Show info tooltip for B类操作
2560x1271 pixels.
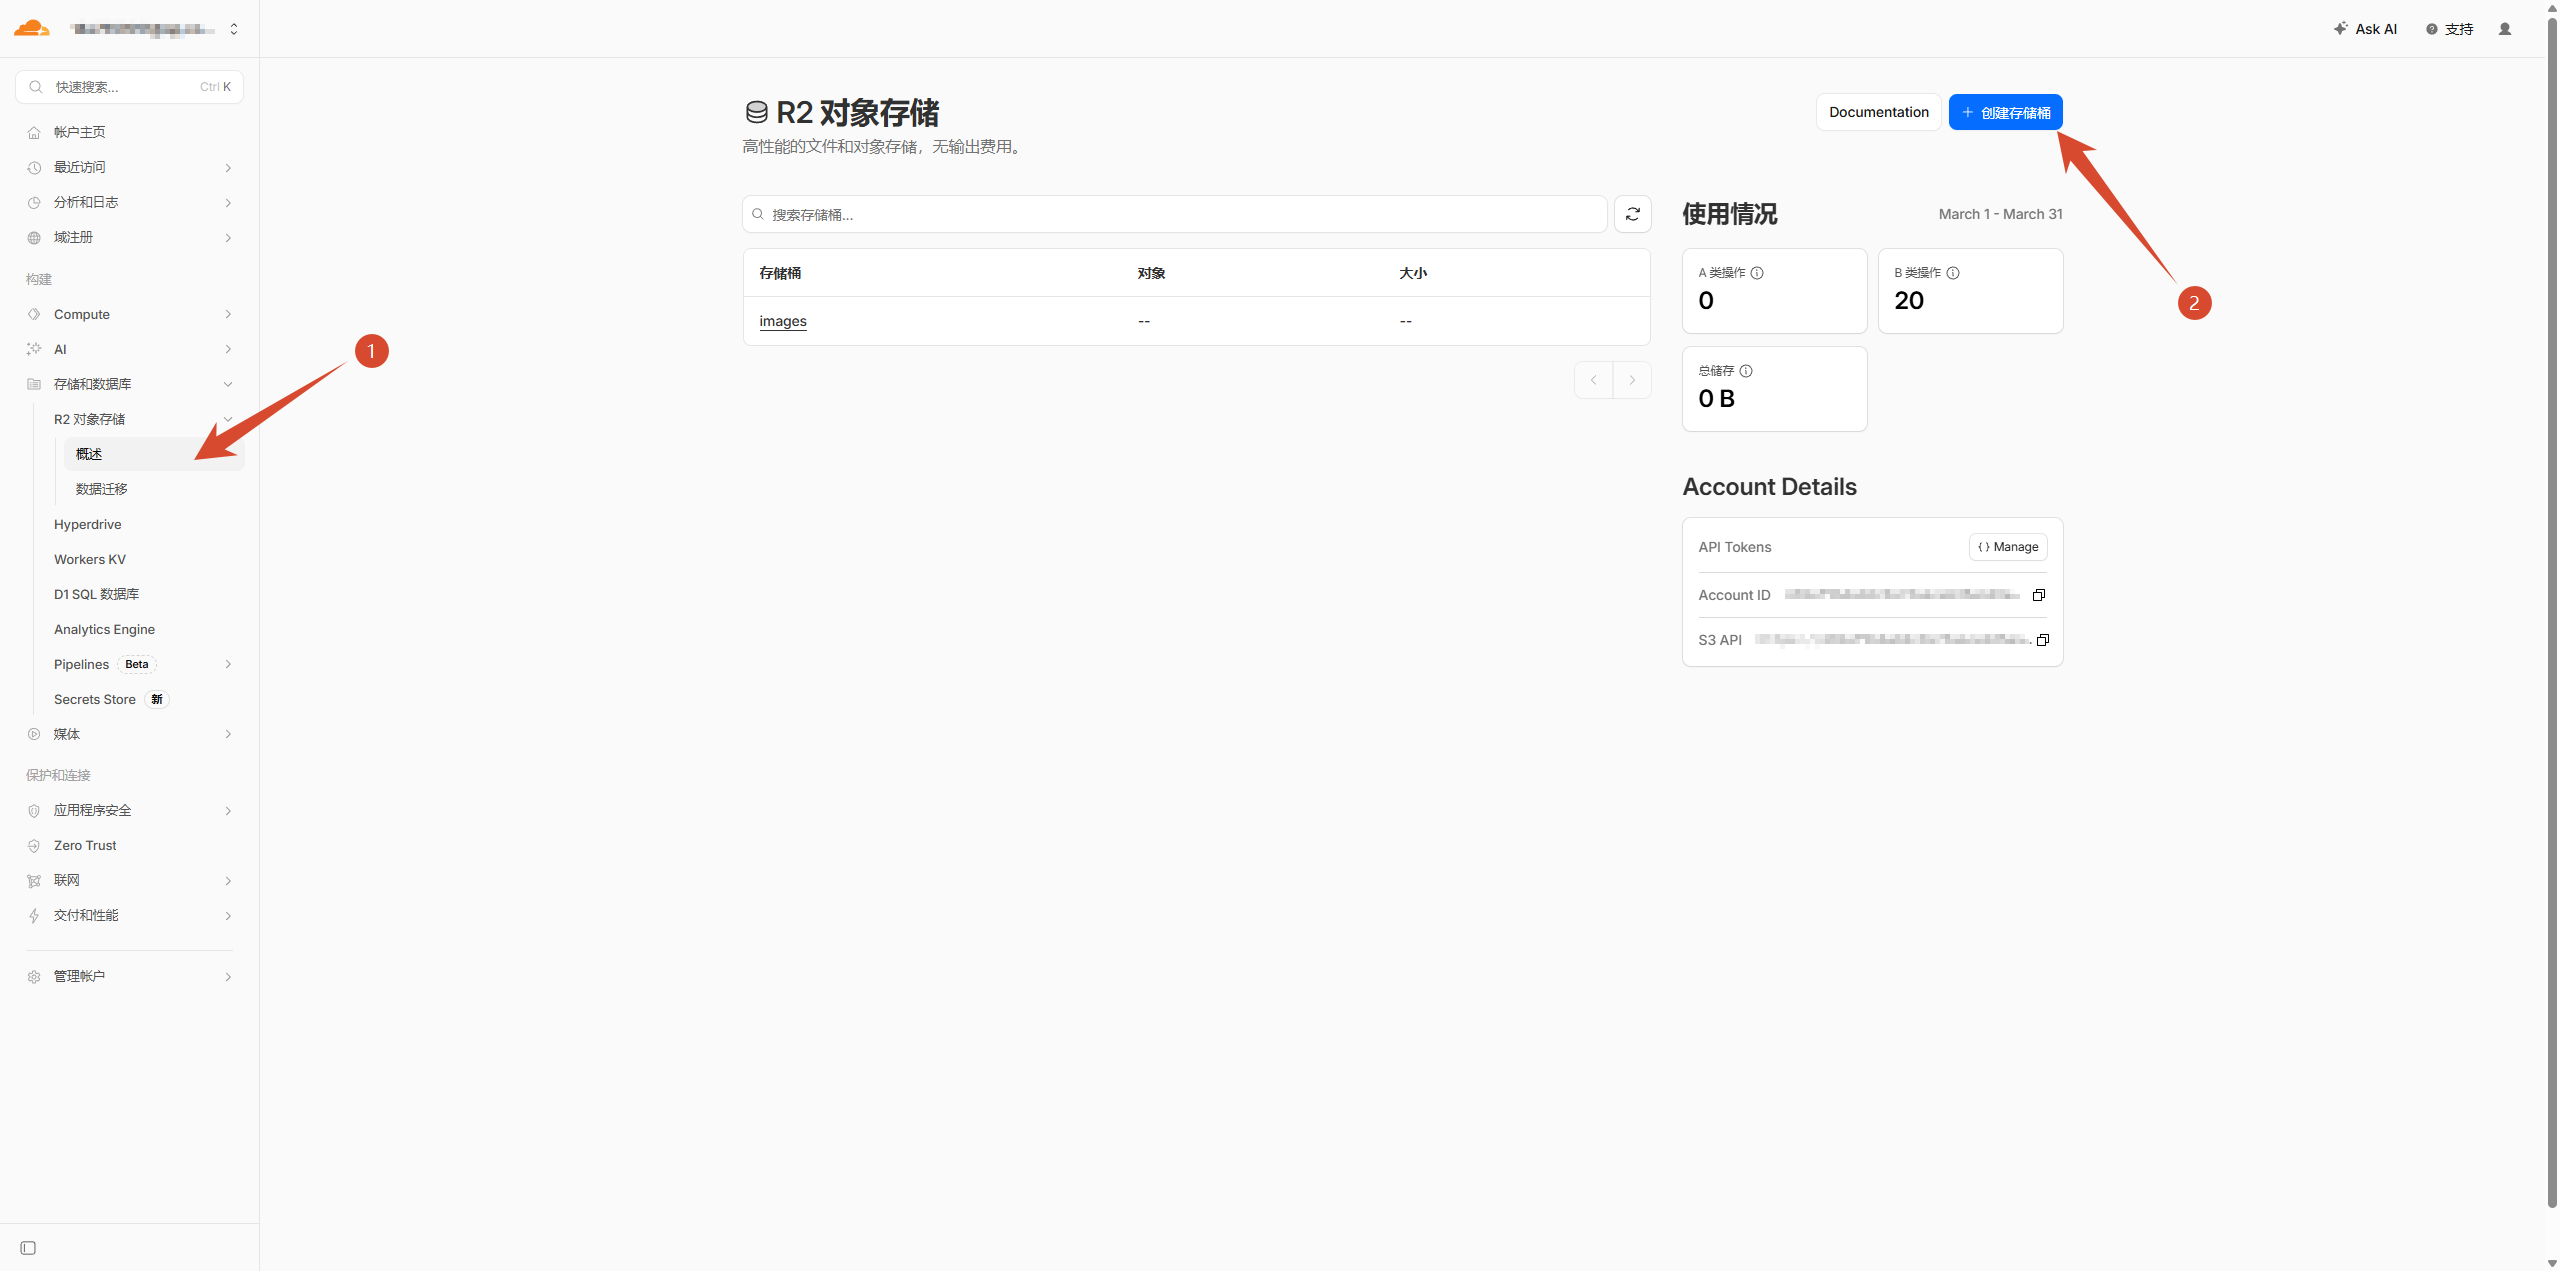click(1953, 273)
